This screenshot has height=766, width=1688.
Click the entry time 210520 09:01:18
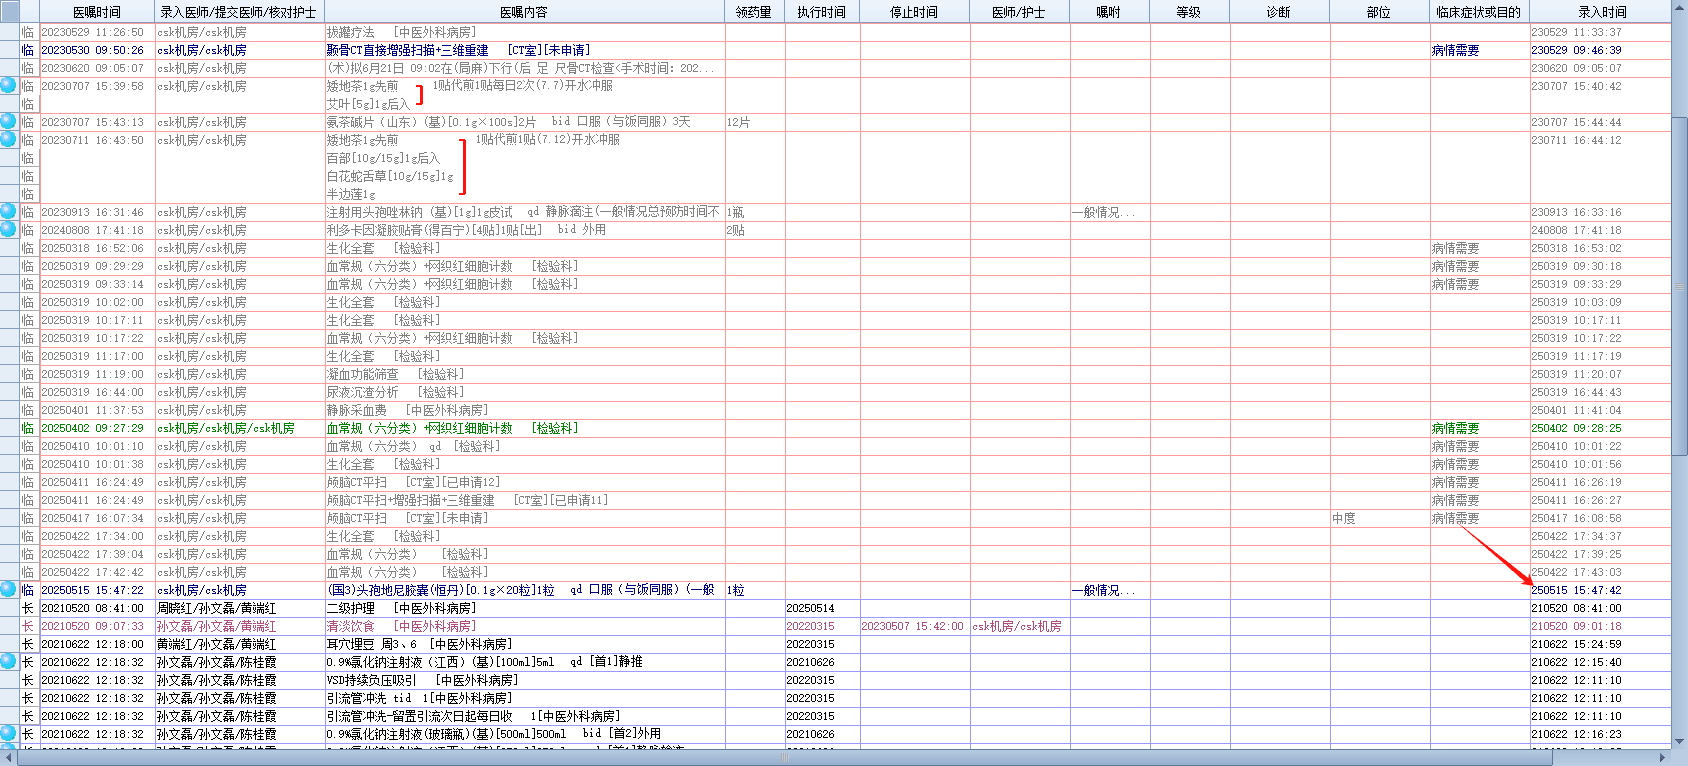click(x=1576, y=626)
